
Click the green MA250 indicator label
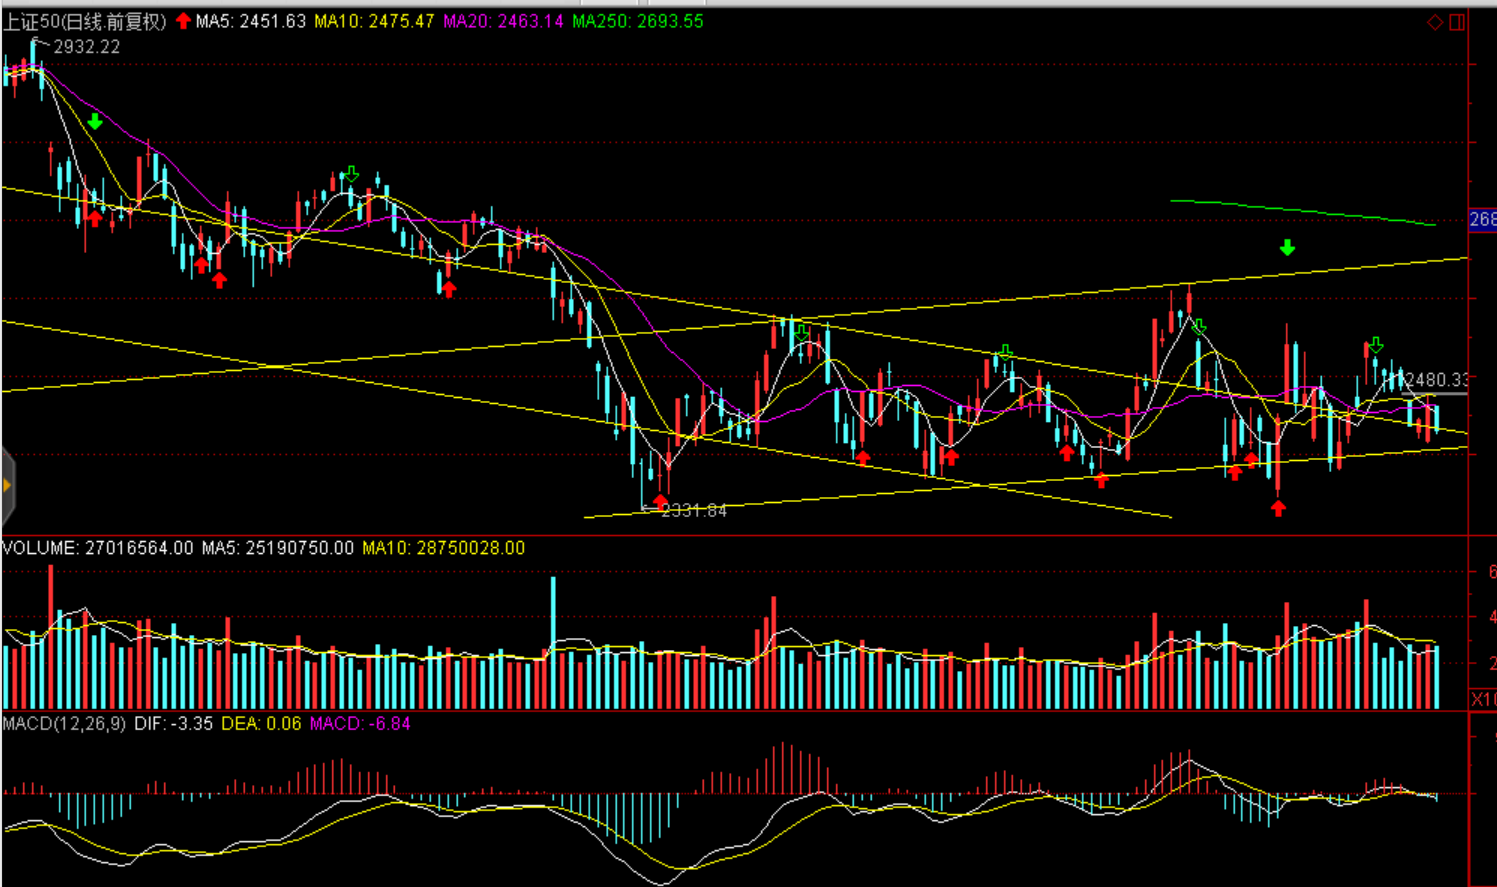pyautogui.click(x=638, y=22)
